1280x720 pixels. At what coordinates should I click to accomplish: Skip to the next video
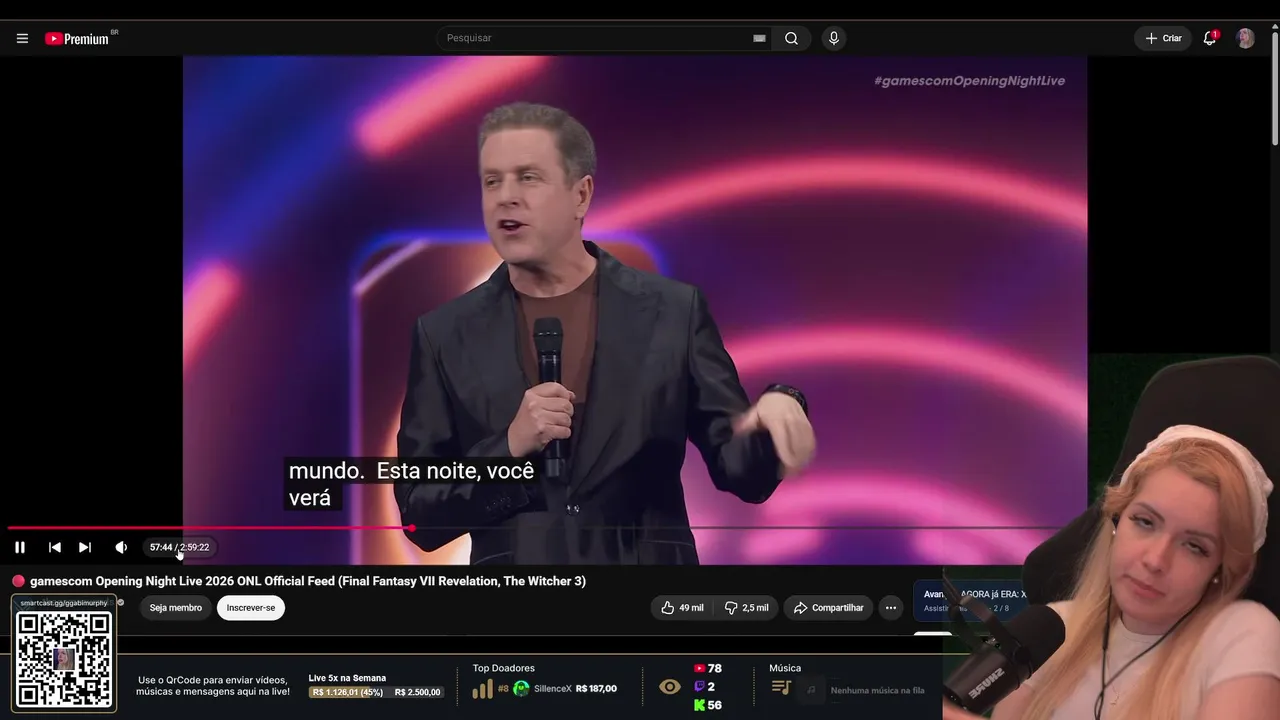pyautogui.click(x=85, y=547)
